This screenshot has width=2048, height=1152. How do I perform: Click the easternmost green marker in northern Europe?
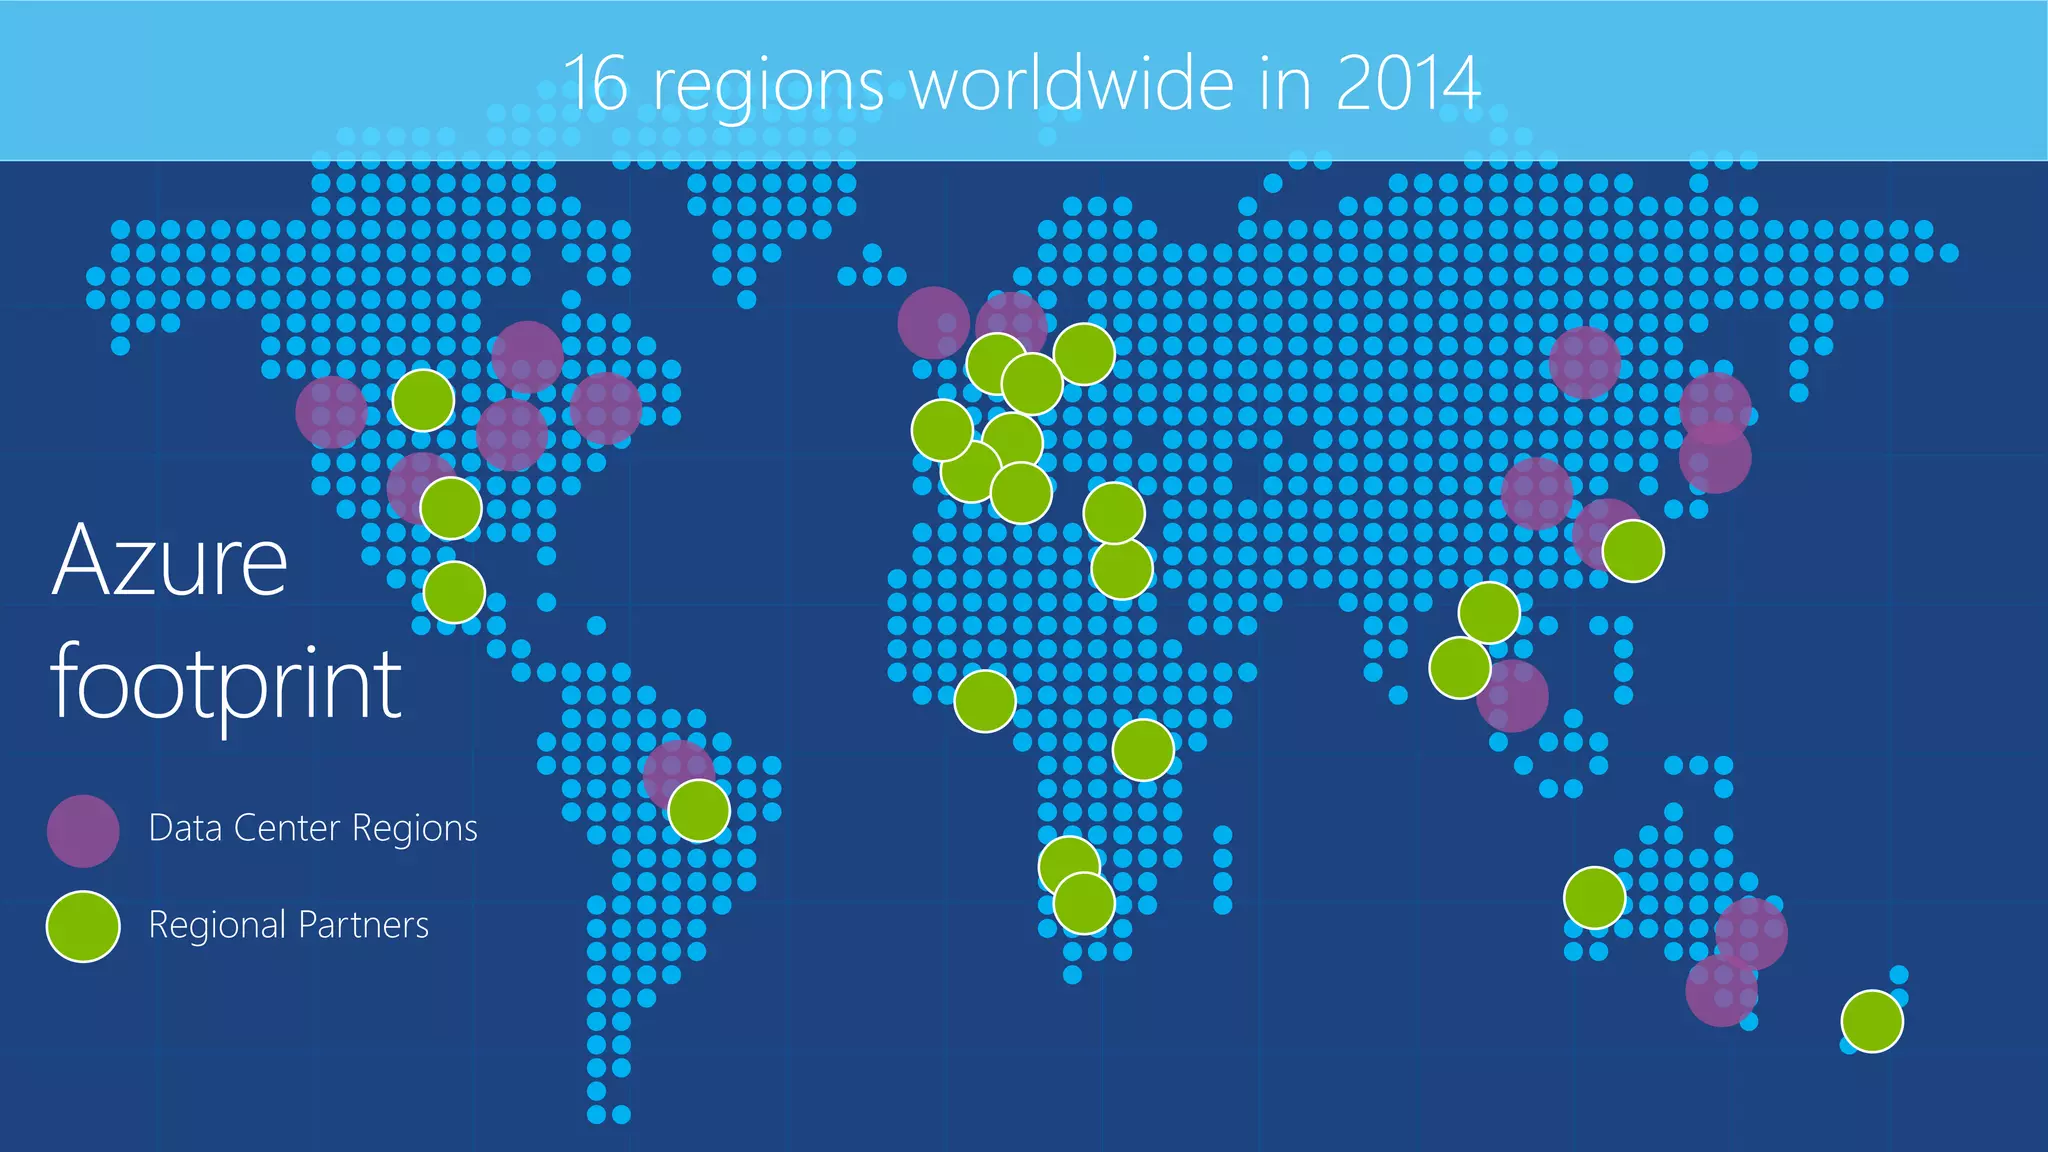click(1084, 354)
